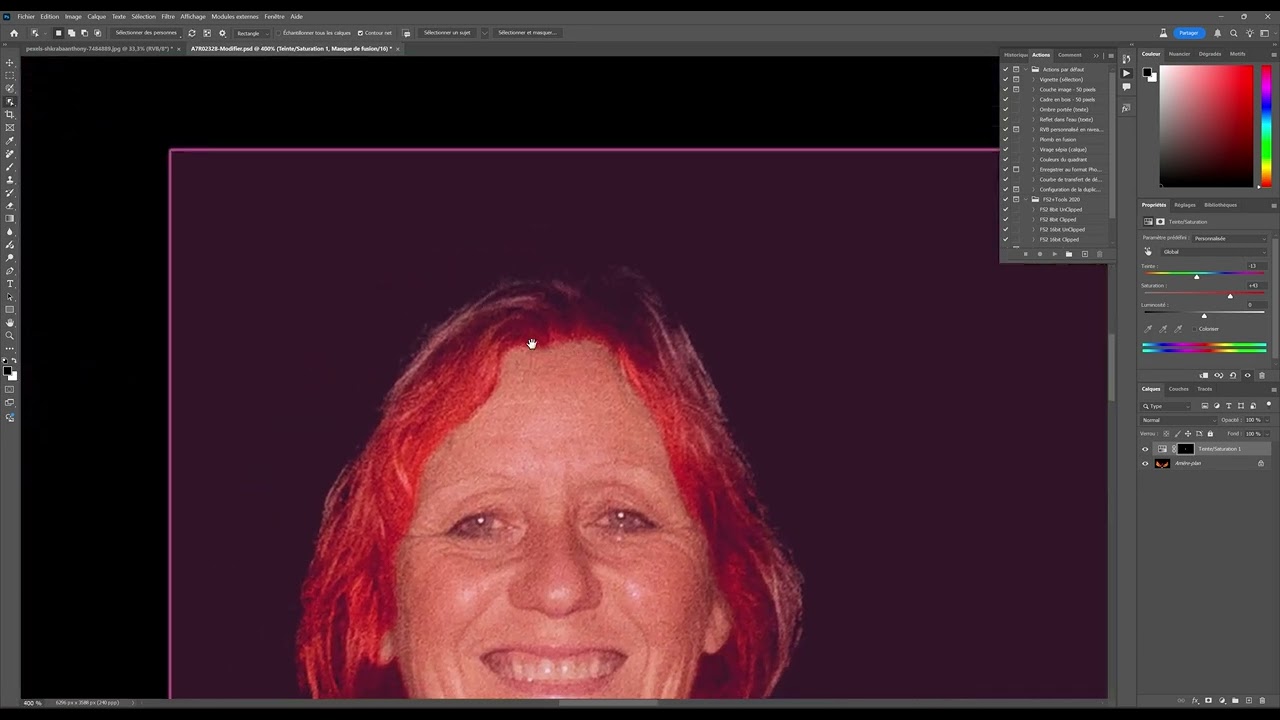Select the layer mask thumbnail of Teinte/Saturation 1
Image resolution: width=1280 pixels, height=720 pixels.
1186,449
